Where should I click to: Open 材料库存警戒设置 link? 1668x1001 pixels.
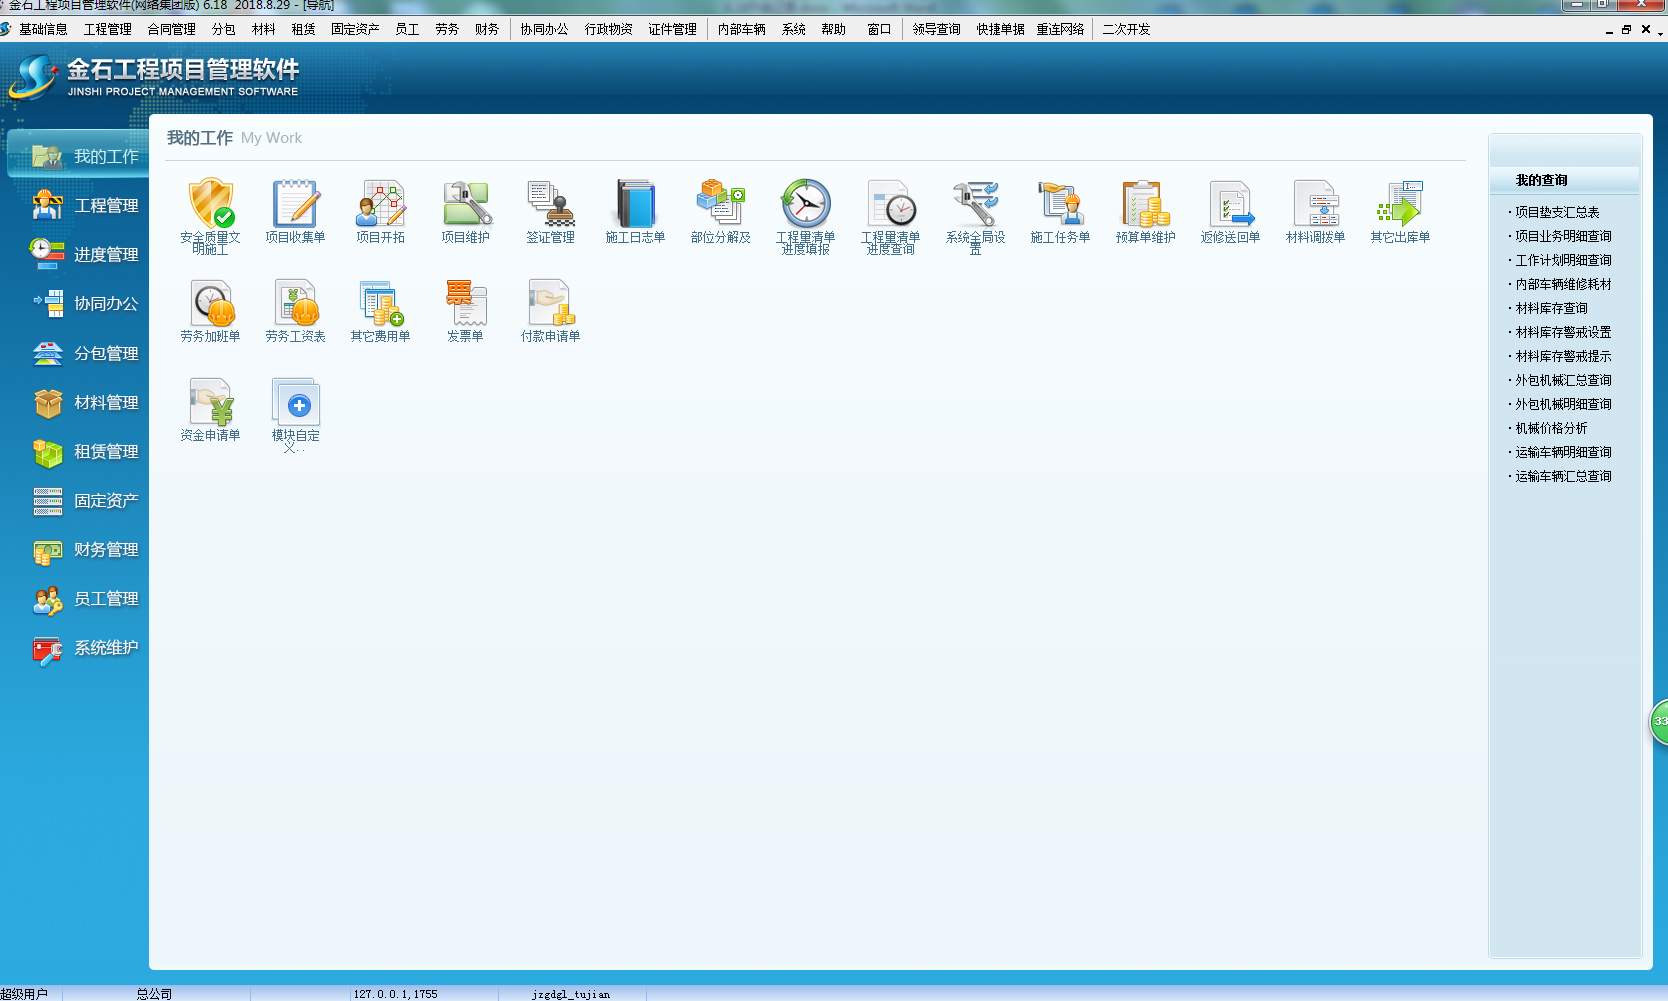tap(1563, 332)
